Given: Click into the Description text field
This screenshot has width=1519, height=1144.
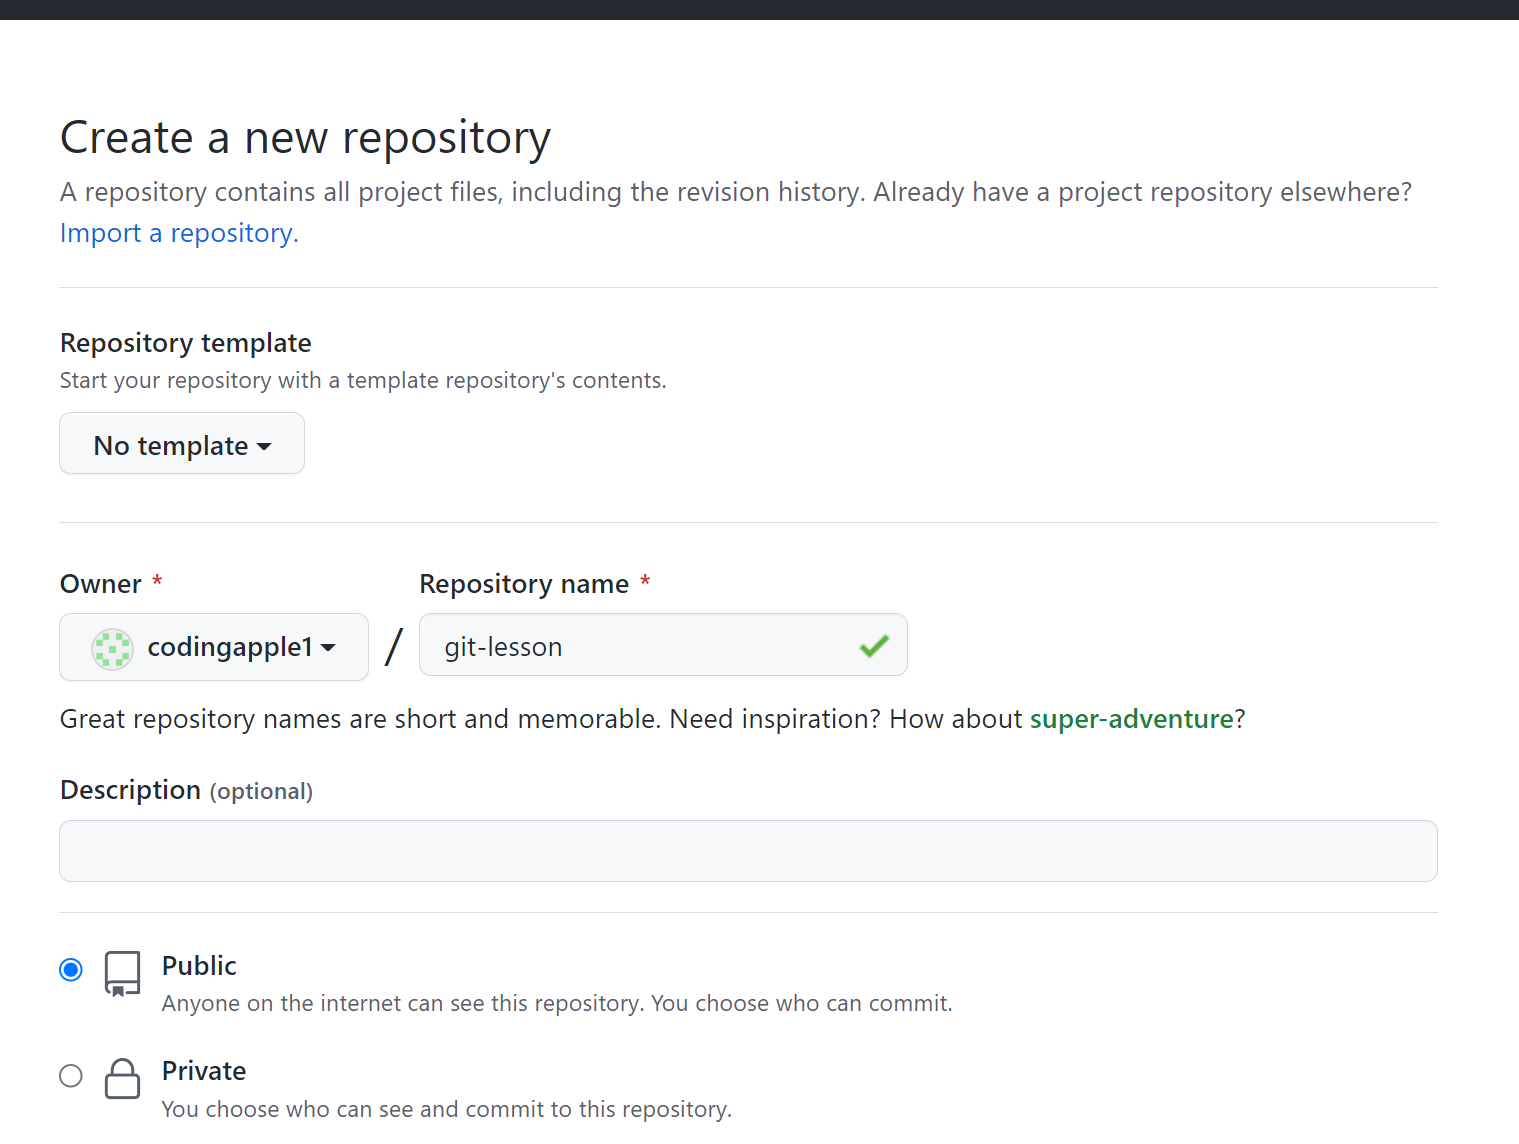Looking at the screenshot, I should tap(748, 851).
